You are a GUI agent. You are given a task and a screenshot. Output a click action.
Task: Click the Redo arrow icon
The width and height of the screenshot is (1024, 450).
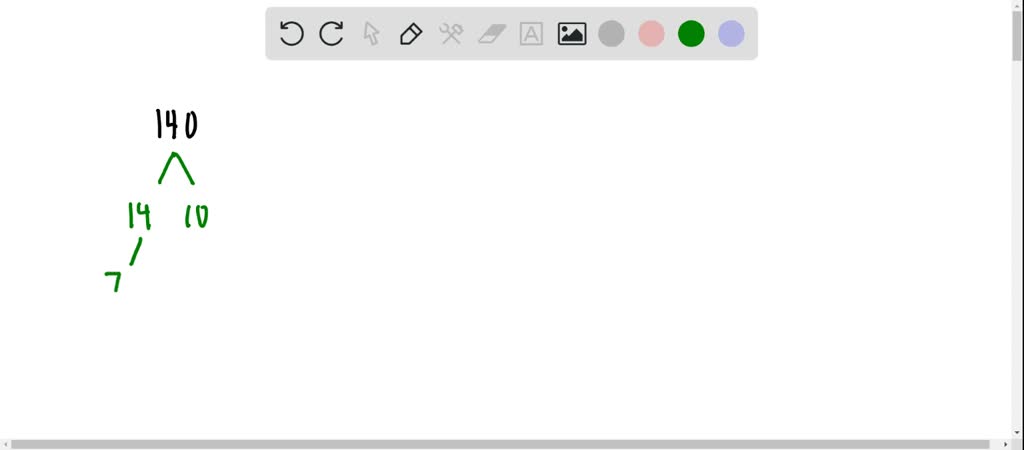pyautogui.click(x=331, y=33)
